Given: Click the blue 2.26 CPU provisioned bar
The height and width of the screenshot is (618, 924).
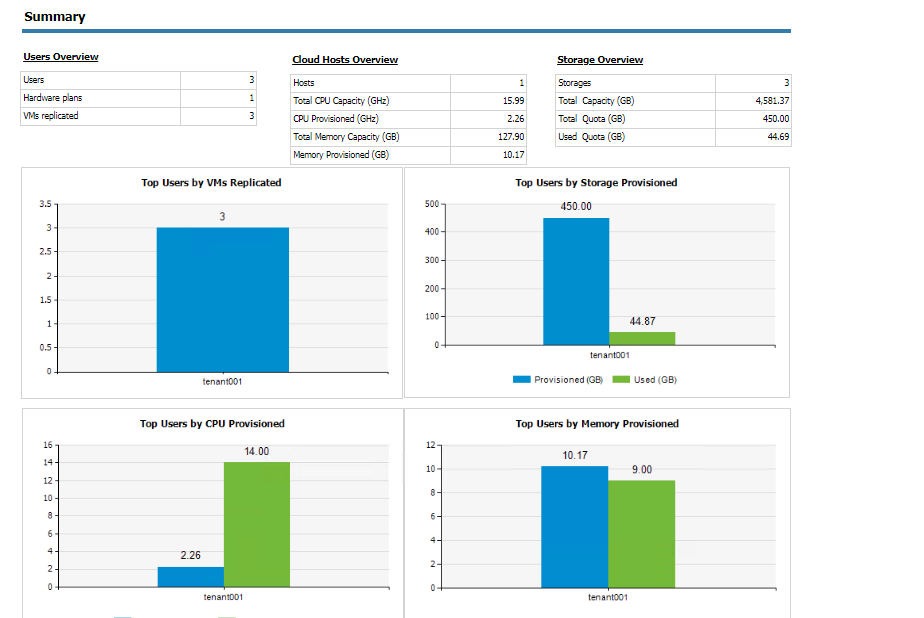Looking at the screenshot, I should point(190,577).
